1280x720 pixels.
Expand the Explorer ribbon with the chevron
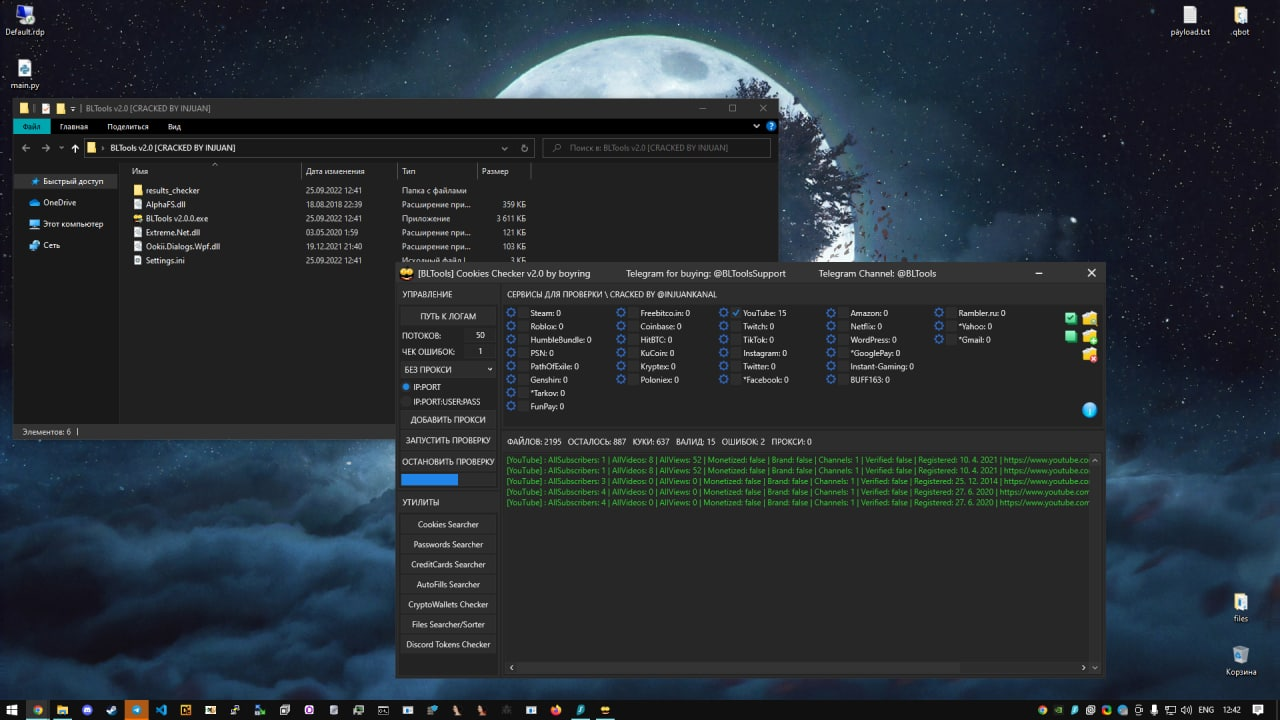pyautogui.click(x=756, y=127)
